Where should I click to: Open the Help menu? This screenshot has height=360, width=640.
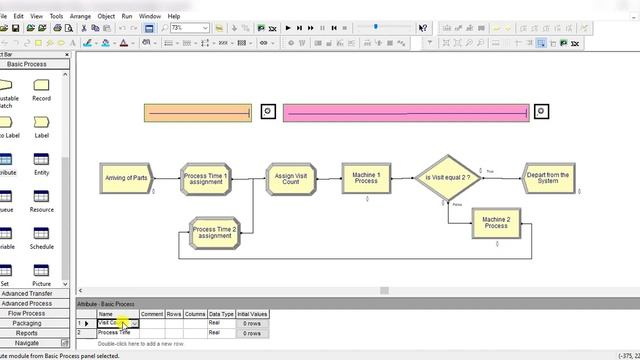174,16
